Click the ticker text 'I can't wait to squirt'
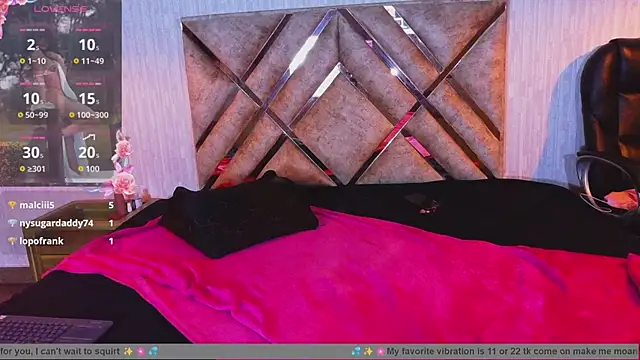 click(78, 351)
